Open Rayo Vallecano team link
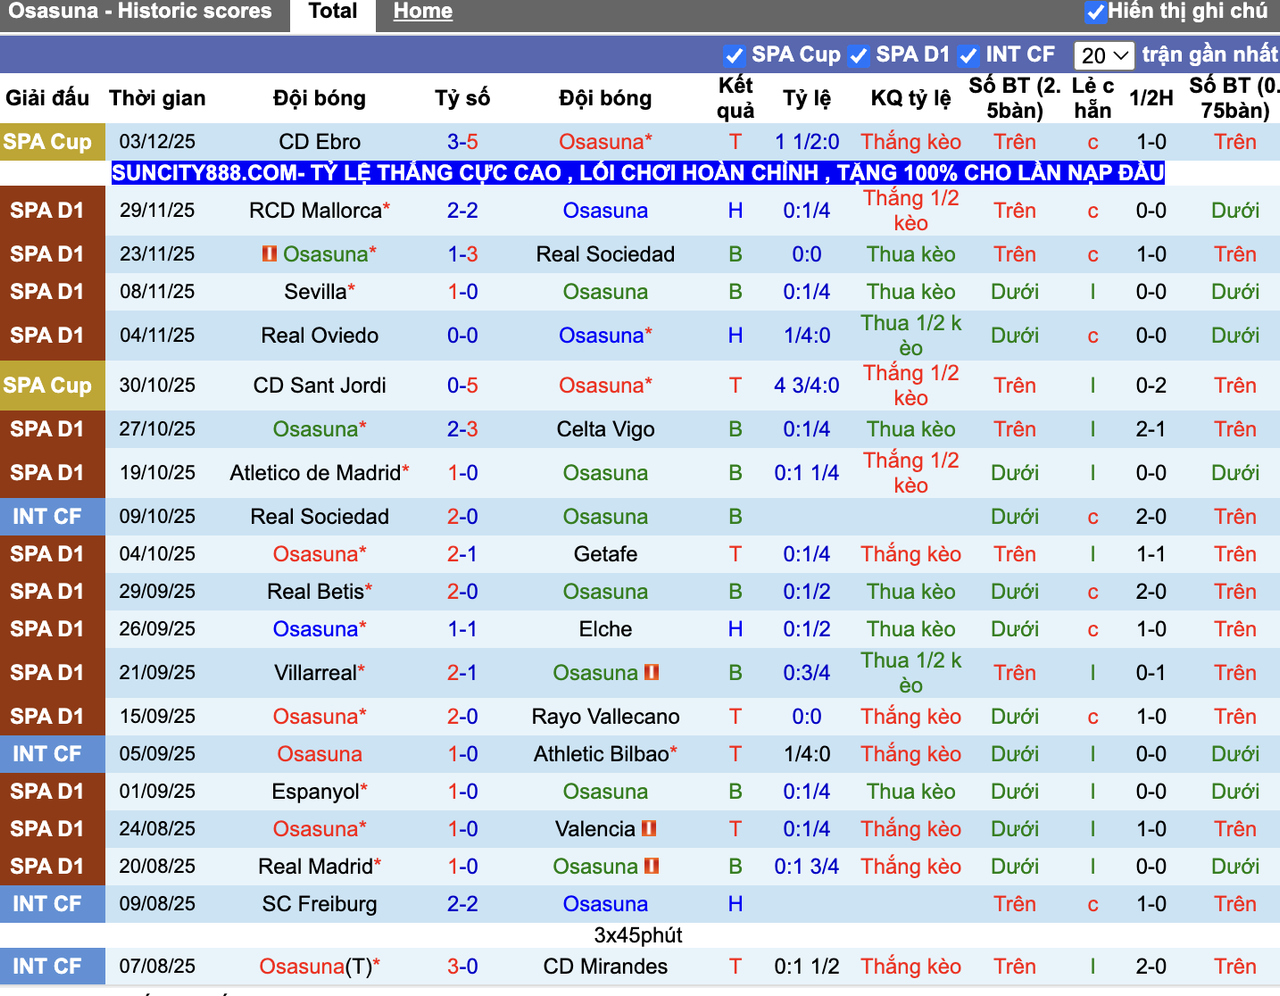 point(605,717)
